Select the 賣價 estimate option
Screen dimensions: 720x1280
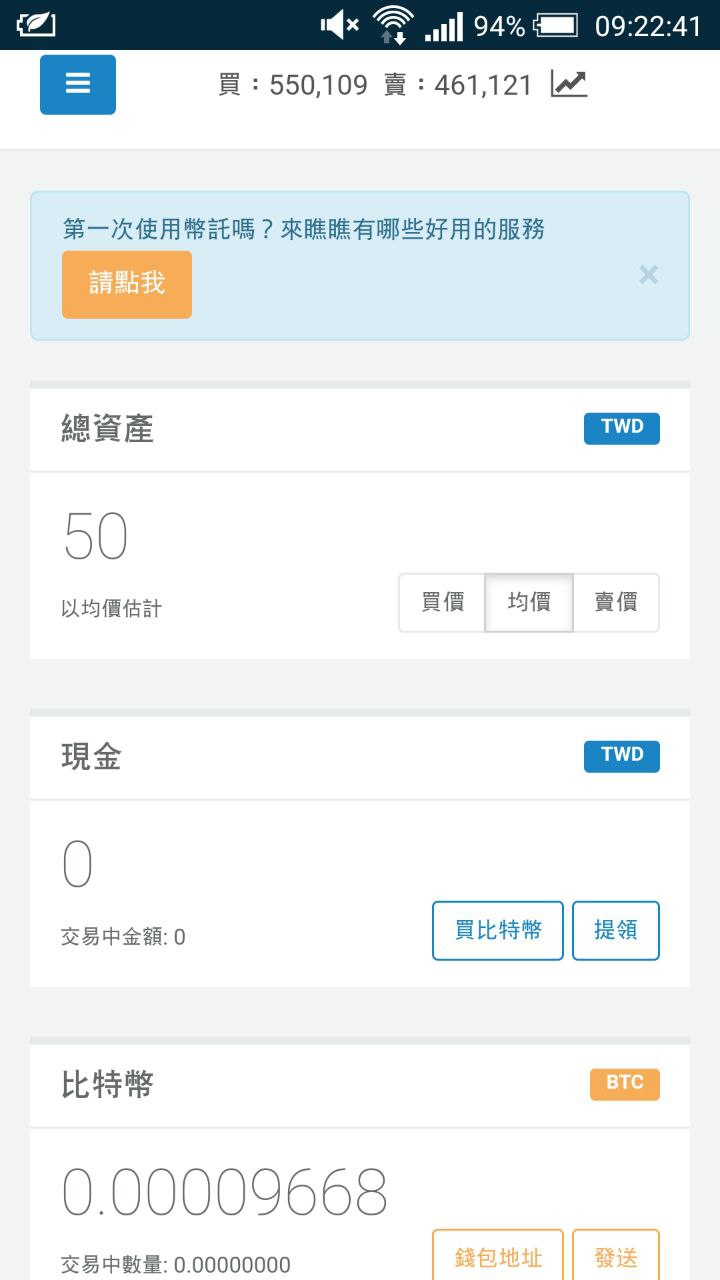616,603
